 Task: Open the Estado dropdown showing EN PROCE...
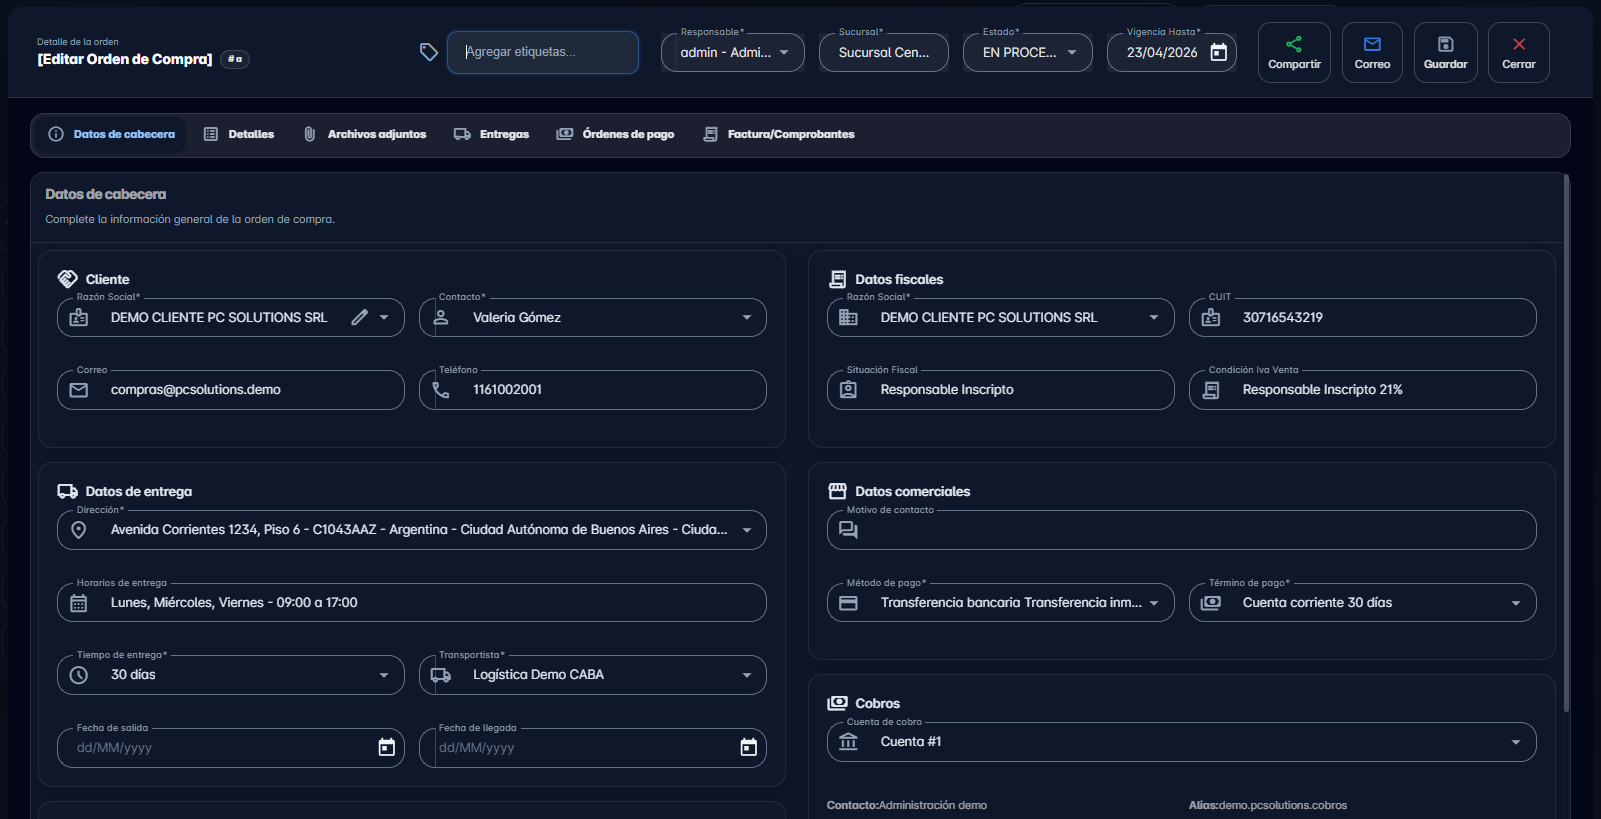1028,52
